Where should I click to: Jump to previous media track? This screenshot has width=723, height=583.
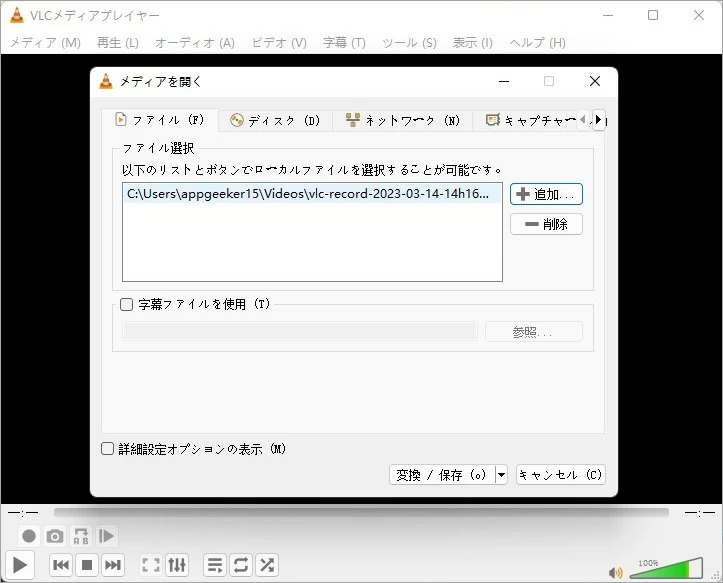pyautogui.click(x=61, y=565)
